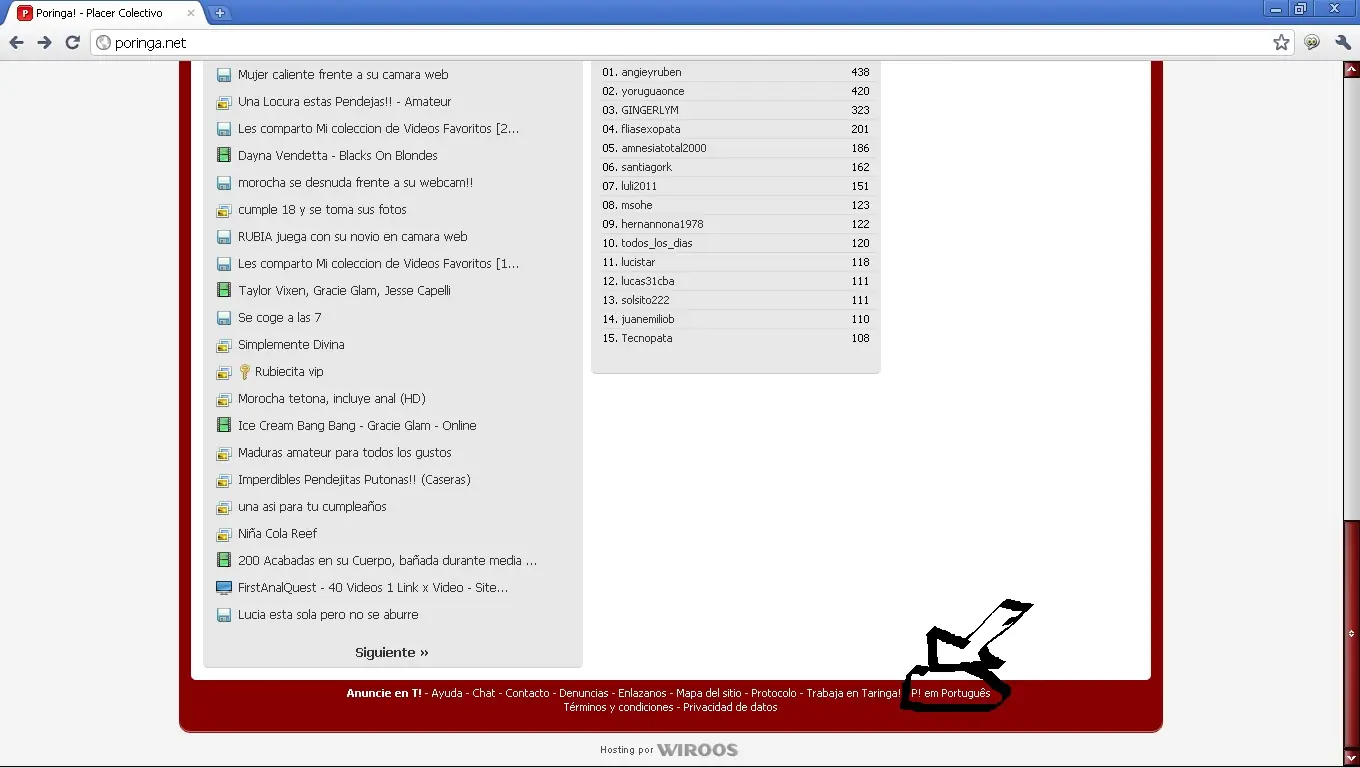This screenshot has width=1360, height=768.
Task: Select the Poringa! - Placer Colectivo tab
Action: (x=105, y=13)
